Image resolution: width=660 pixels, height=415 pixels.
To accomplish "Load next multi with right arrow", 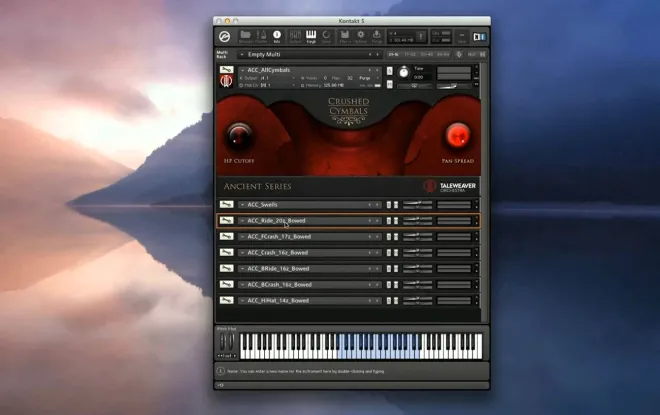I will (377, 54).
